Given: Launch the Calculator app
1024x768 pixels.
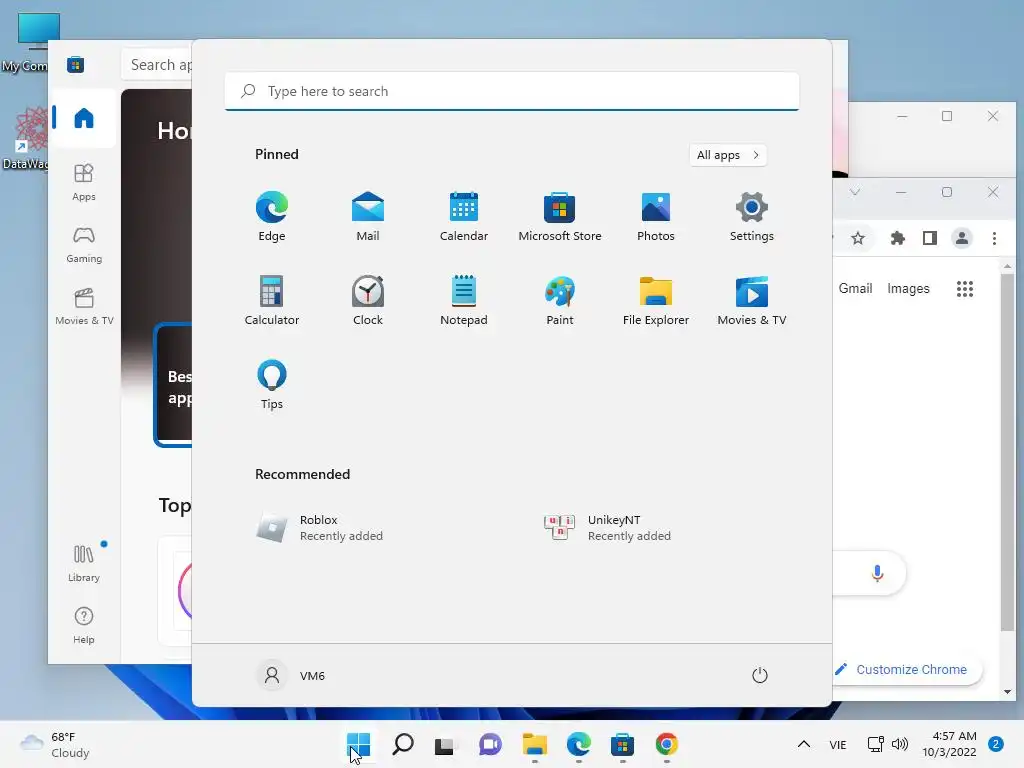Looking at the screenshot, I should tap(272, 300).
